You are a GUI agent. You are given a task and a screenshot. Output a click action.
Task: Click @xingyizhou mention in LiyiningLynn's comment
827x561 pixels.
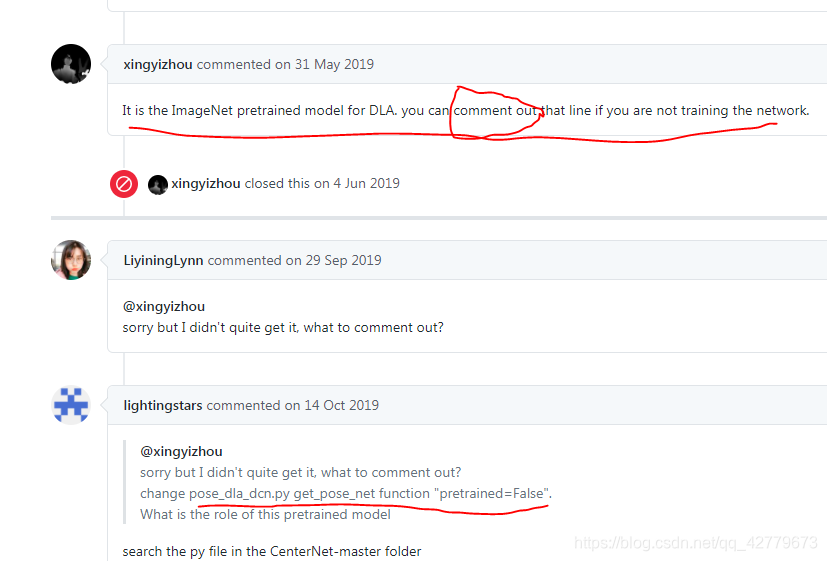(x=164, y=306)
